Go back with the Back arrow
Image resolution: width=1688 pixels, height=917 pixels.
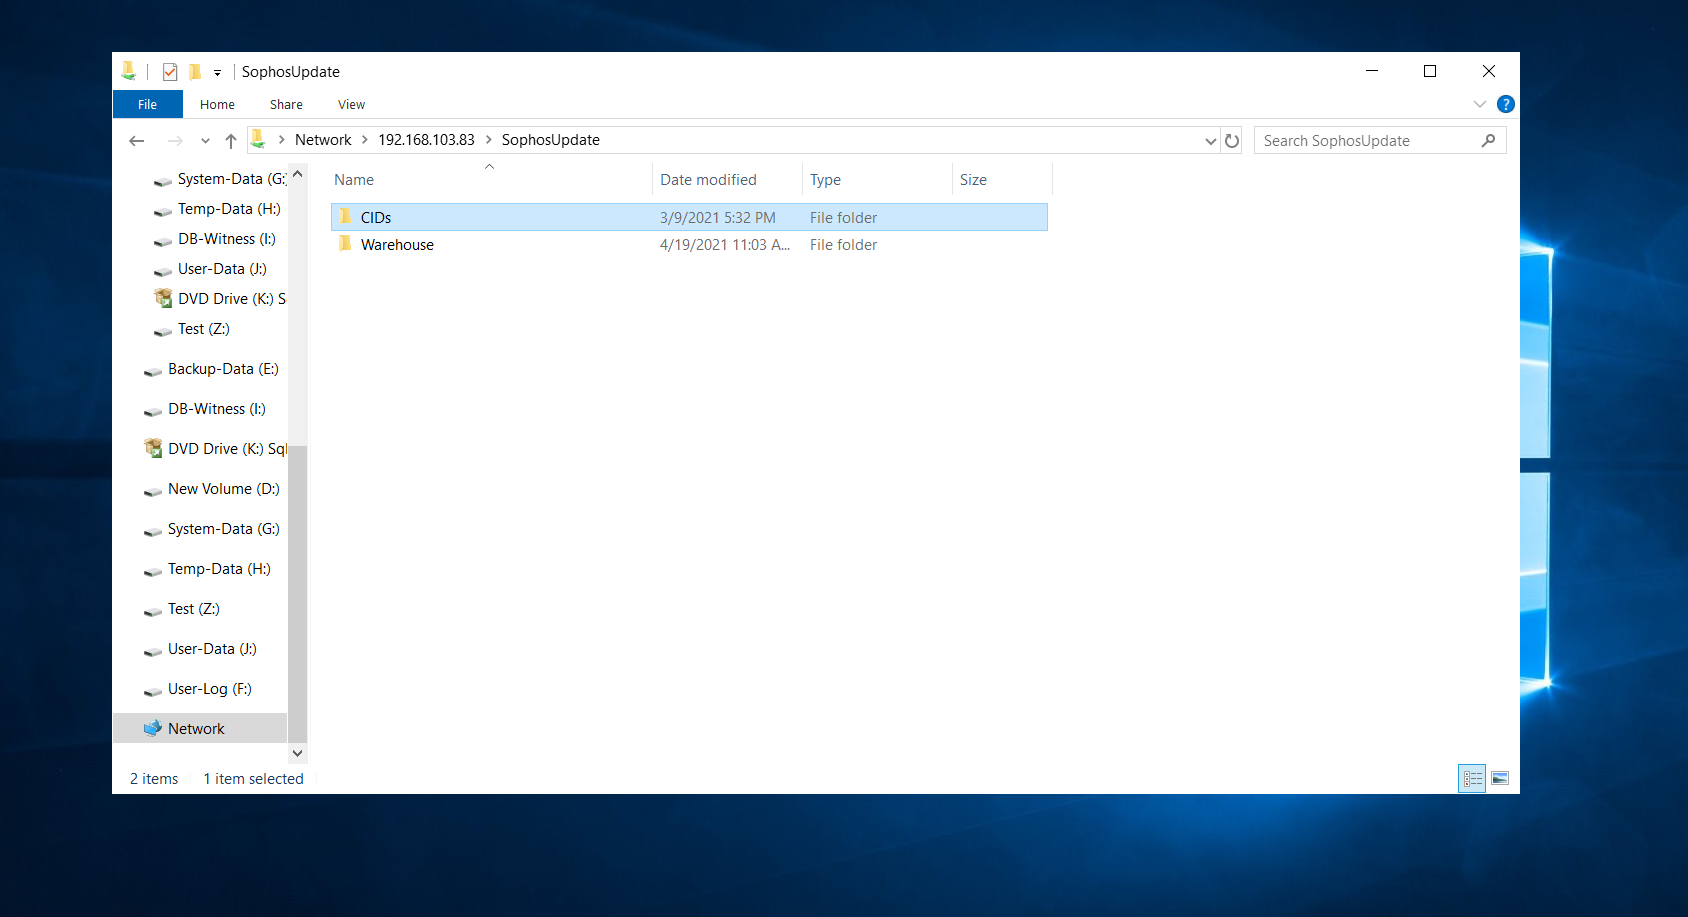click(x=137, y=141)
